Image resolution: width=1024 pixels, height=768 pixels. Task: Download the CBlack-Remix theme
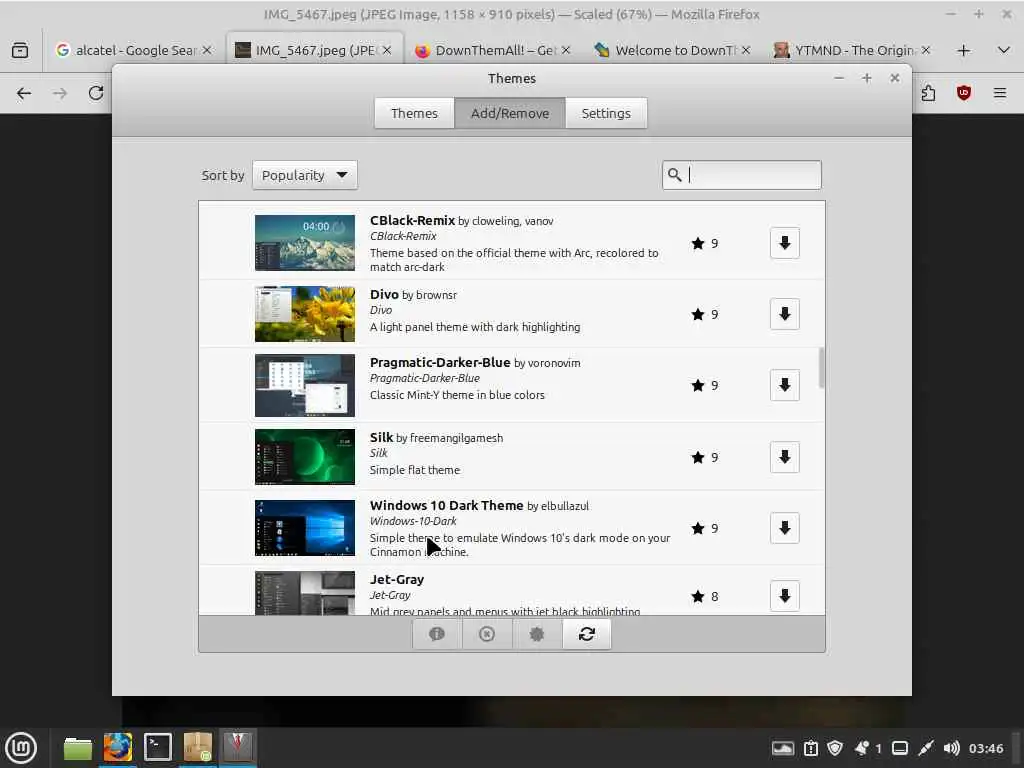click(x=784, y=243)
